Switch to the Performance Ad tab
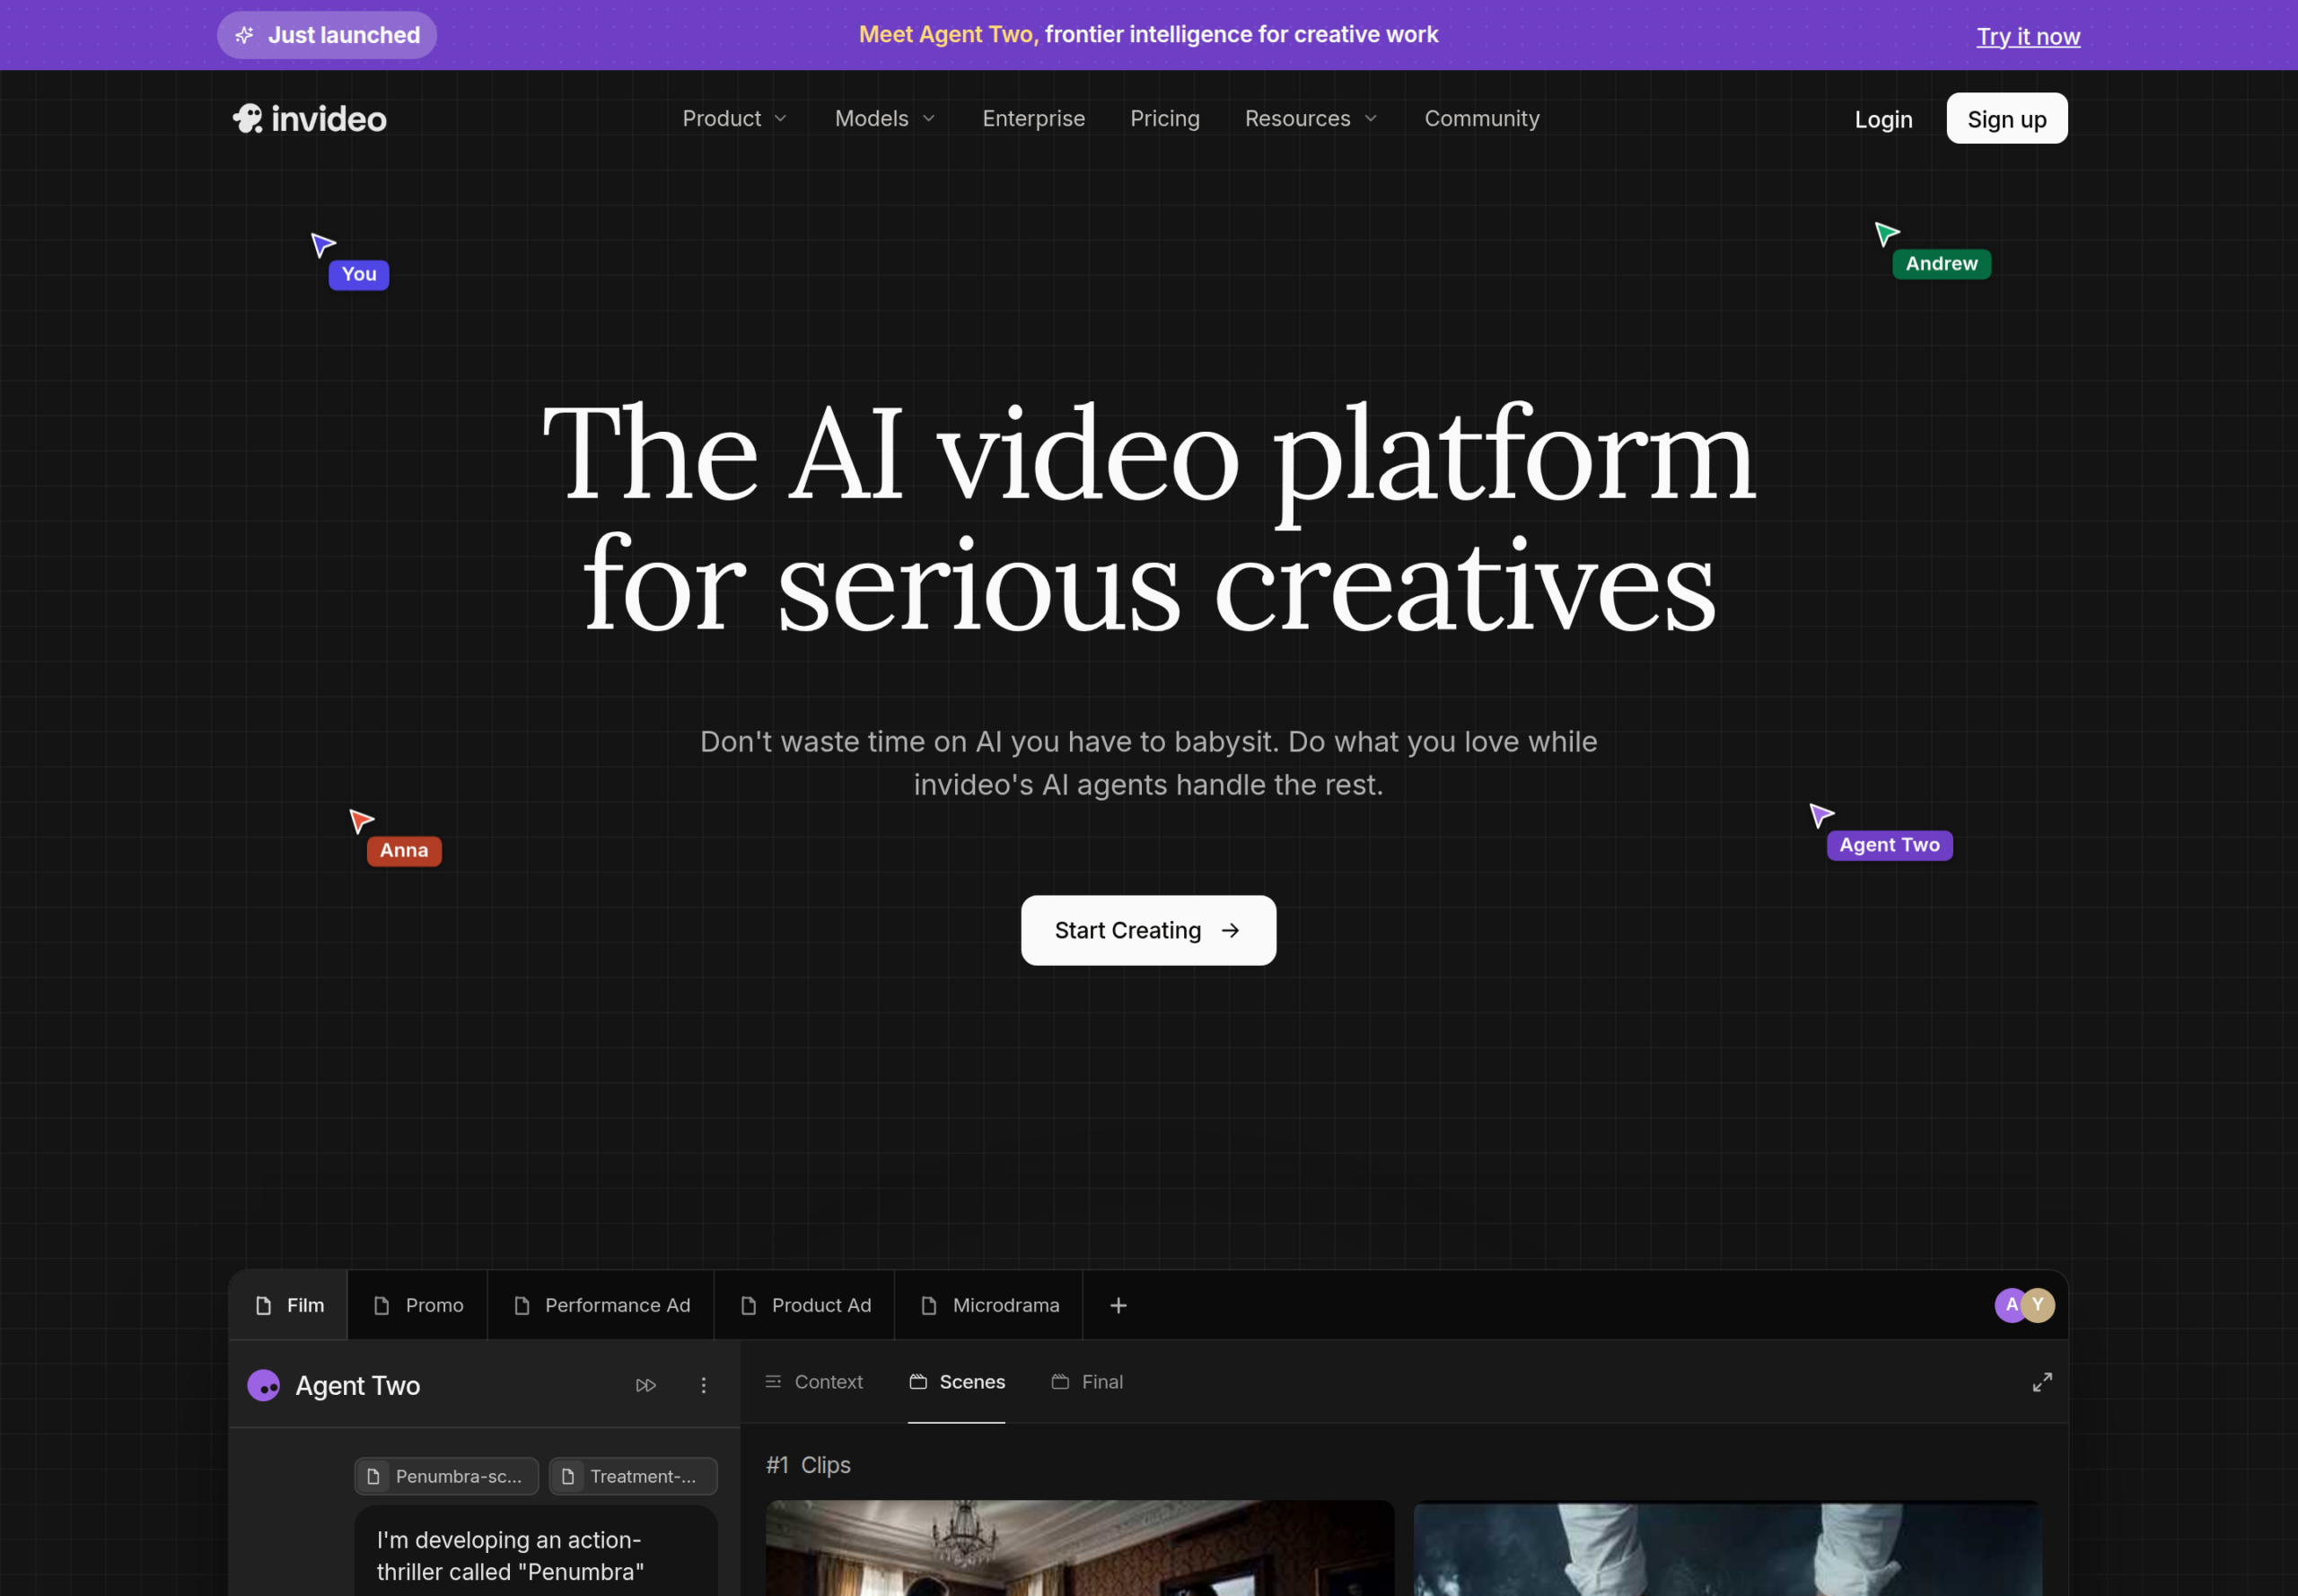This screenshot has height=1596, width=2298. coord(601,1305)
